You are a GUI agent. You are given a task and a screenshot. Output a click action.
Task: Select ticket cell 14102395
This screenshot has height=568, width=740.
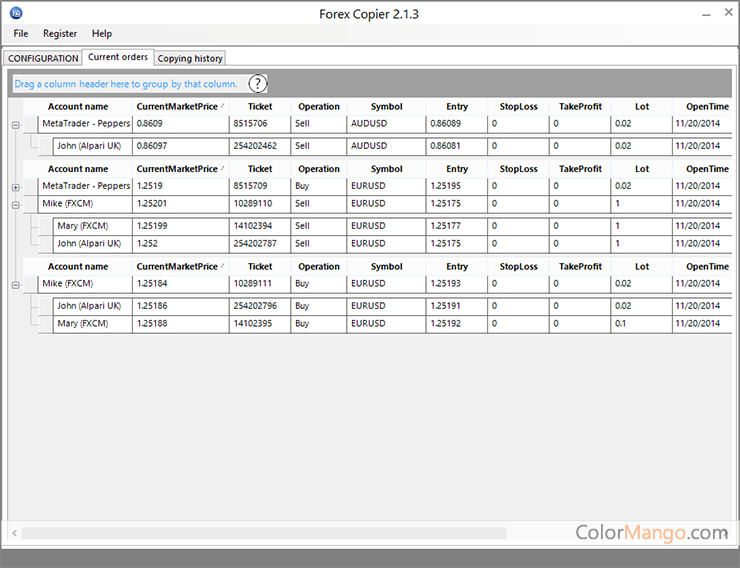tap(260, 324)
